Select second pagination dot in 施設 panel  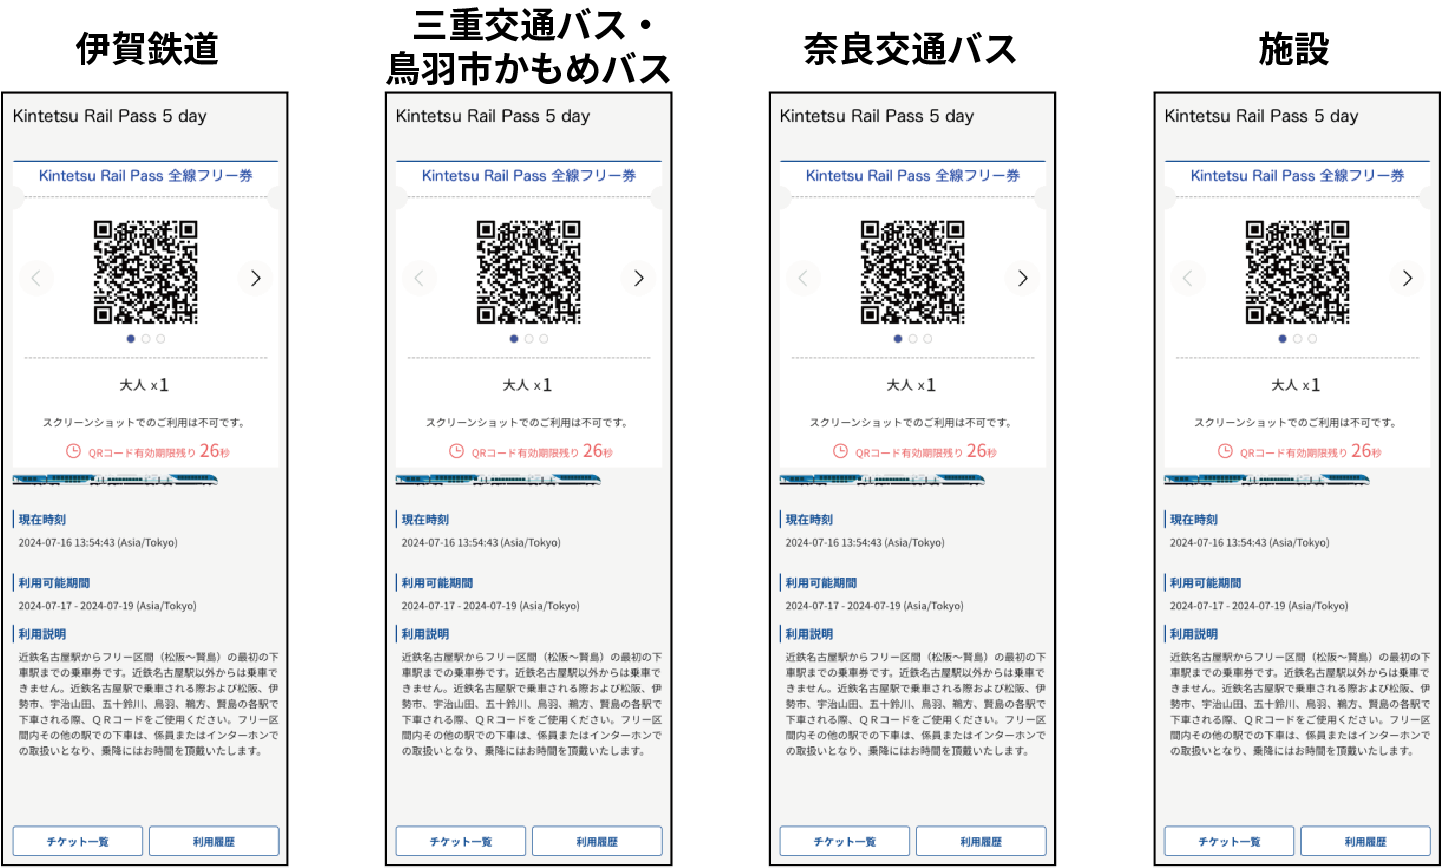[1298, 339]
